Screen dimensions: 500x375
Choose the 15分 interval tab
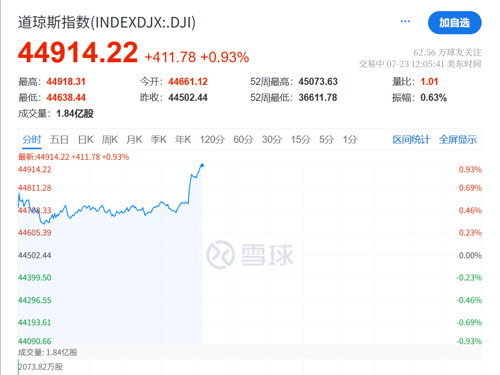pos(300,139)
